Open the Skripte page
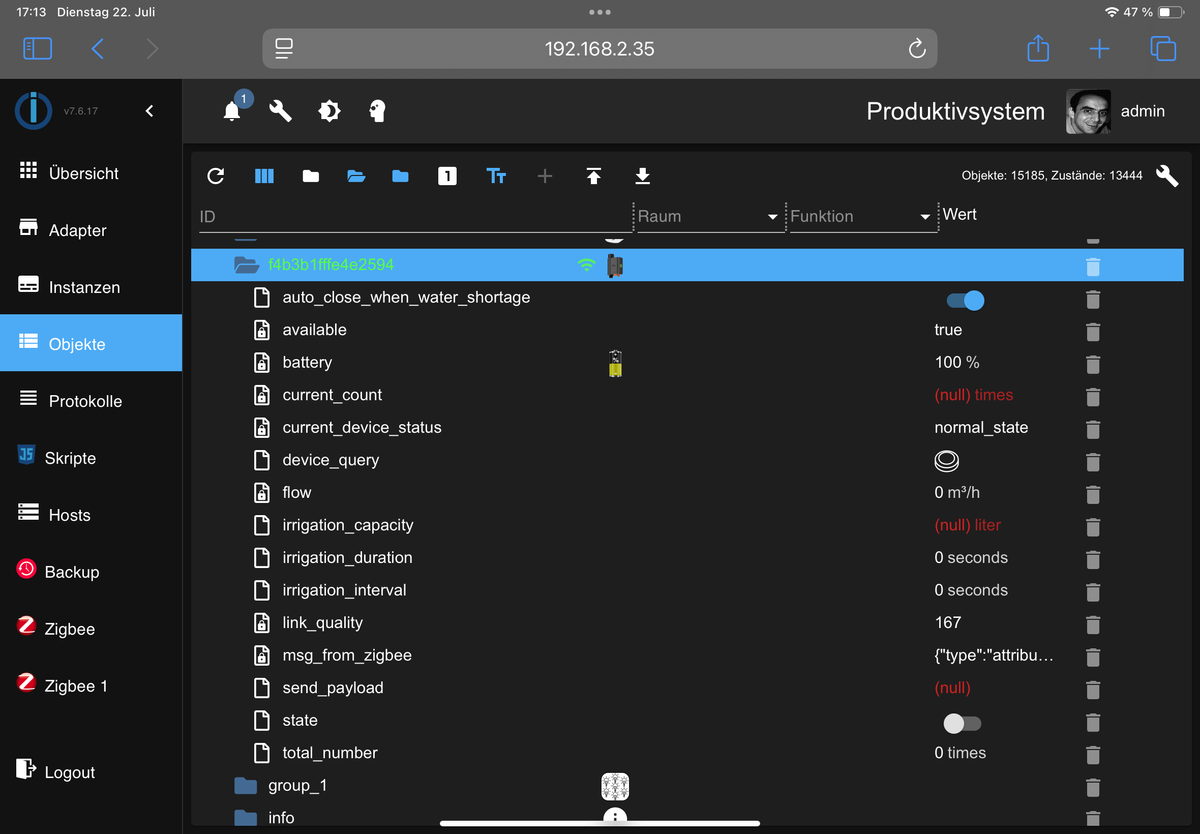Image resolution: width=1200 pixels, height=834 pixels. pos(91,458)
